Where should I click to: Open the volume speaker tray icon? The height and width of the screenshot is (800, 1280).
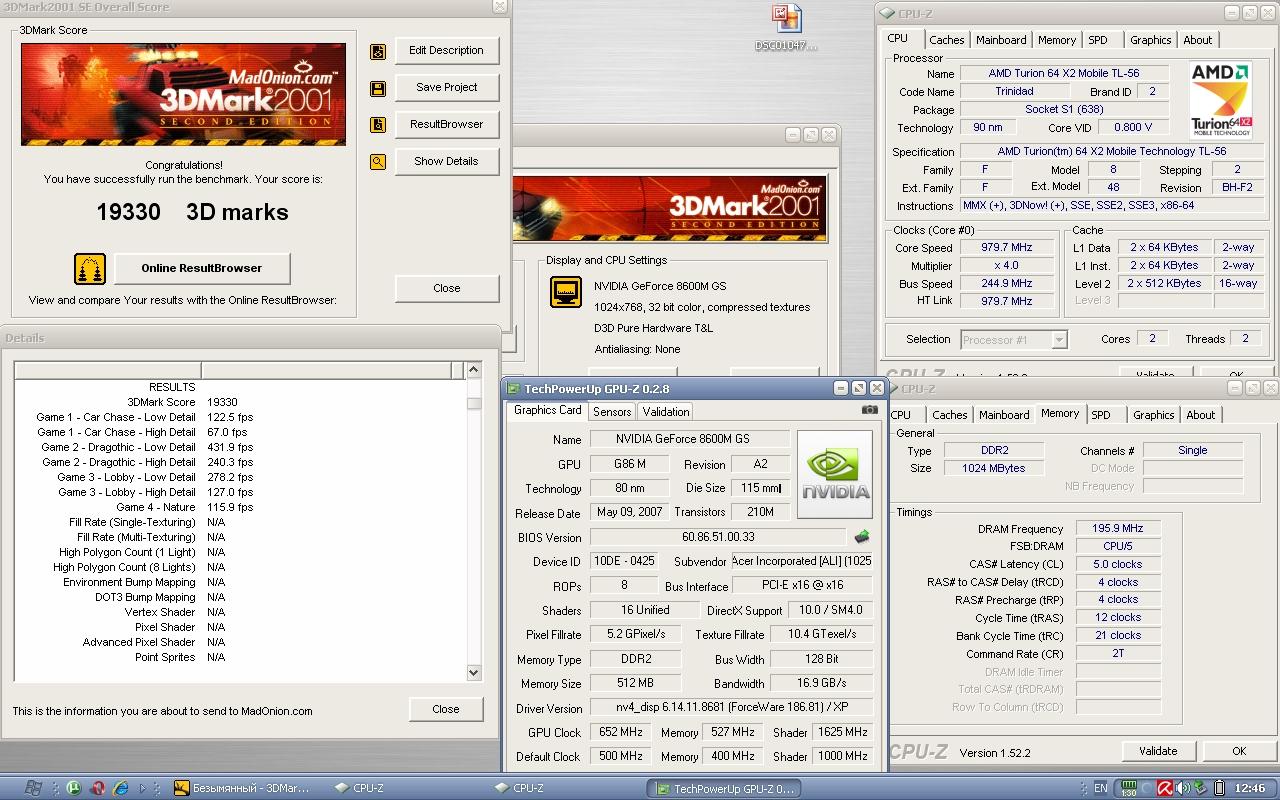(x=1183, y=788)
